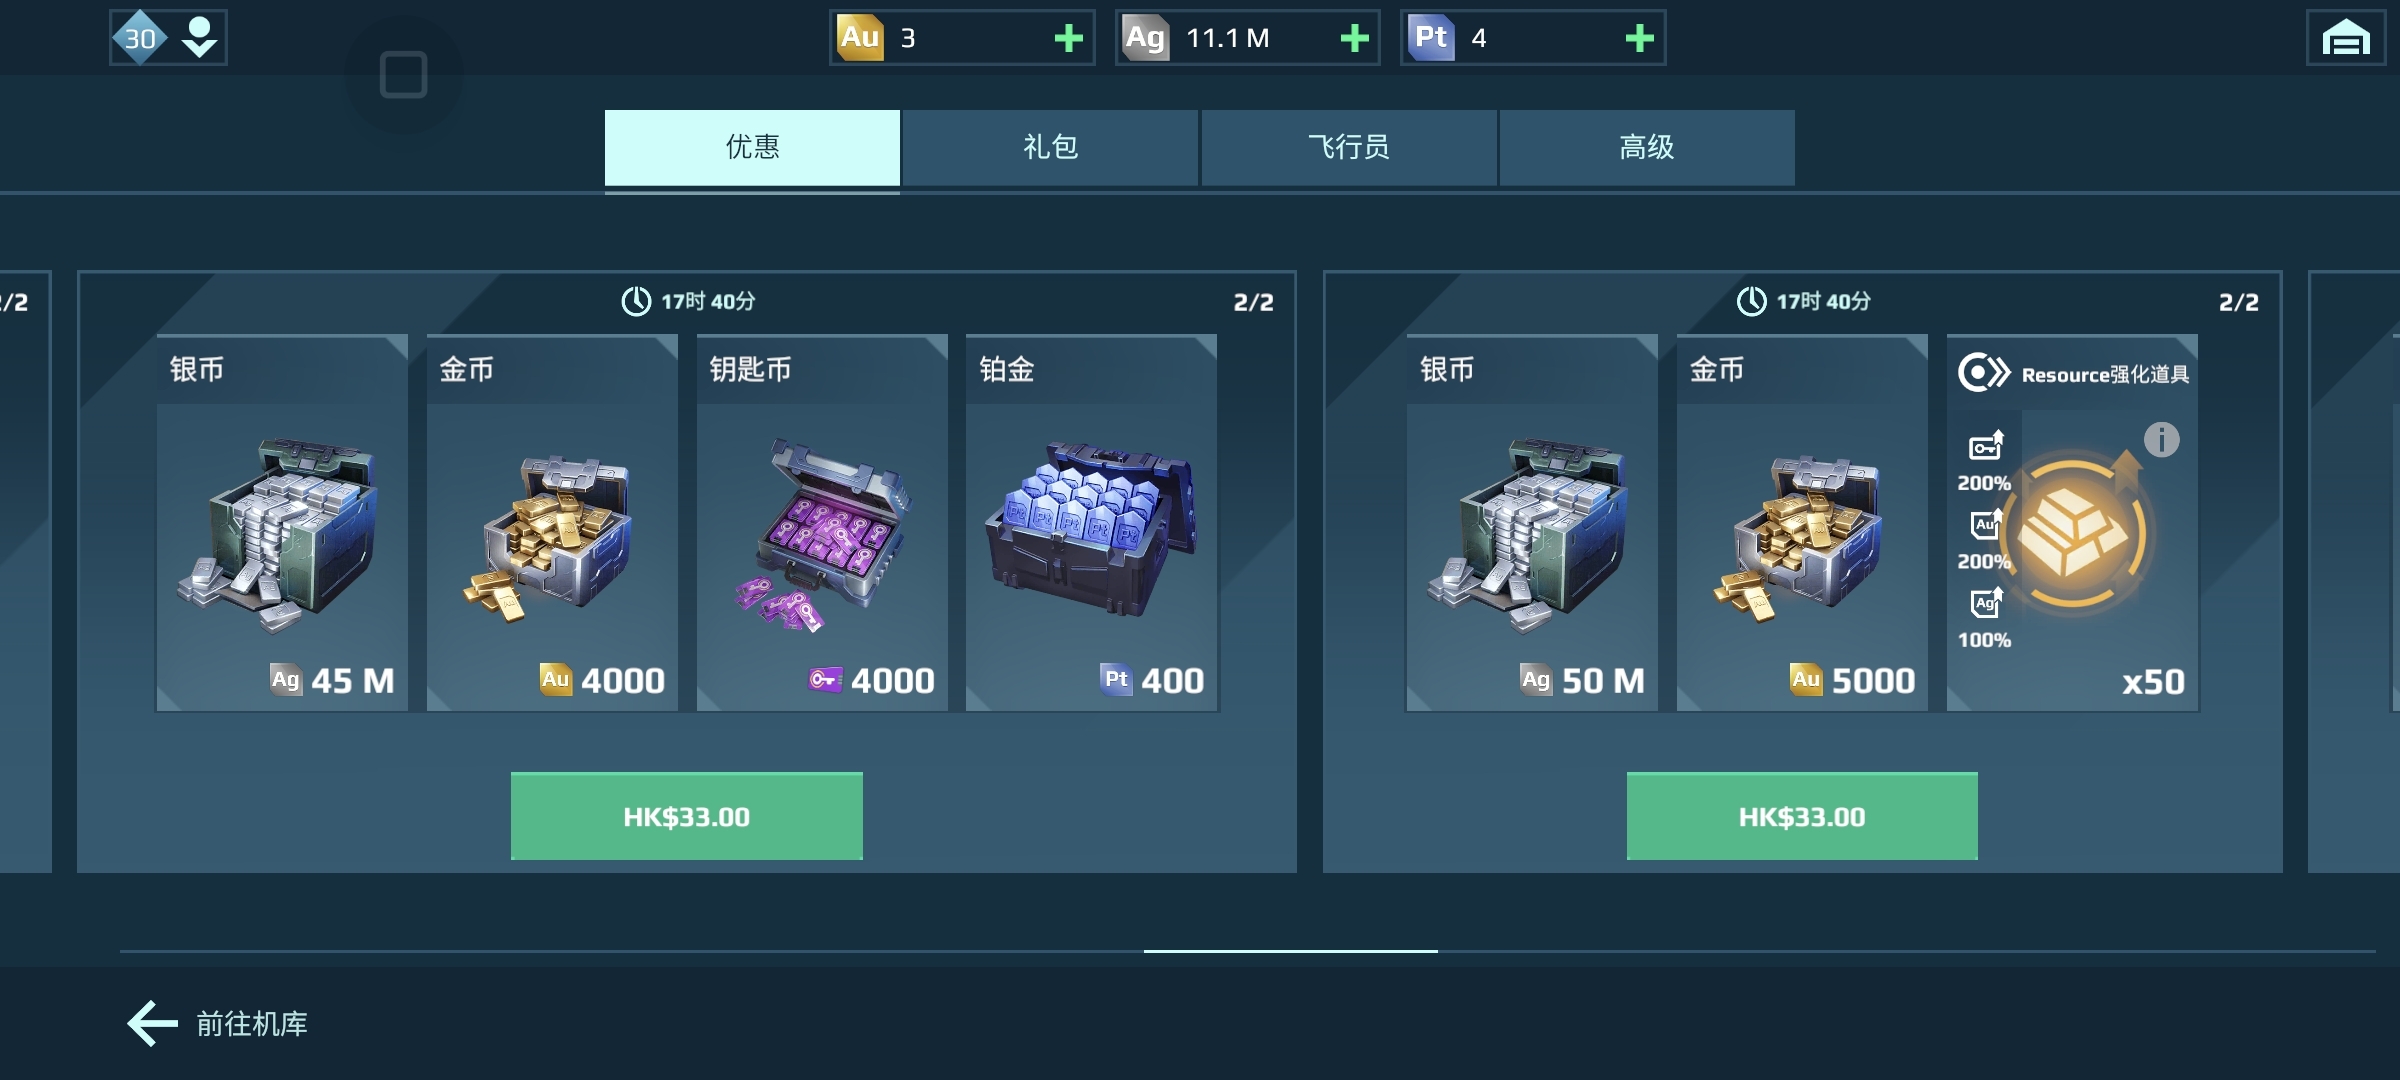
Task: Tap the Resource强化道具 booster icon
Action: (2073, 533)
